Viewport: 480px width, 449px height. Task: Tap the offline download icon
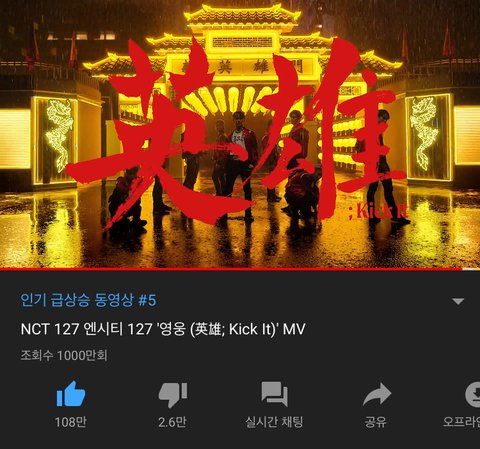tap(473, 394)
